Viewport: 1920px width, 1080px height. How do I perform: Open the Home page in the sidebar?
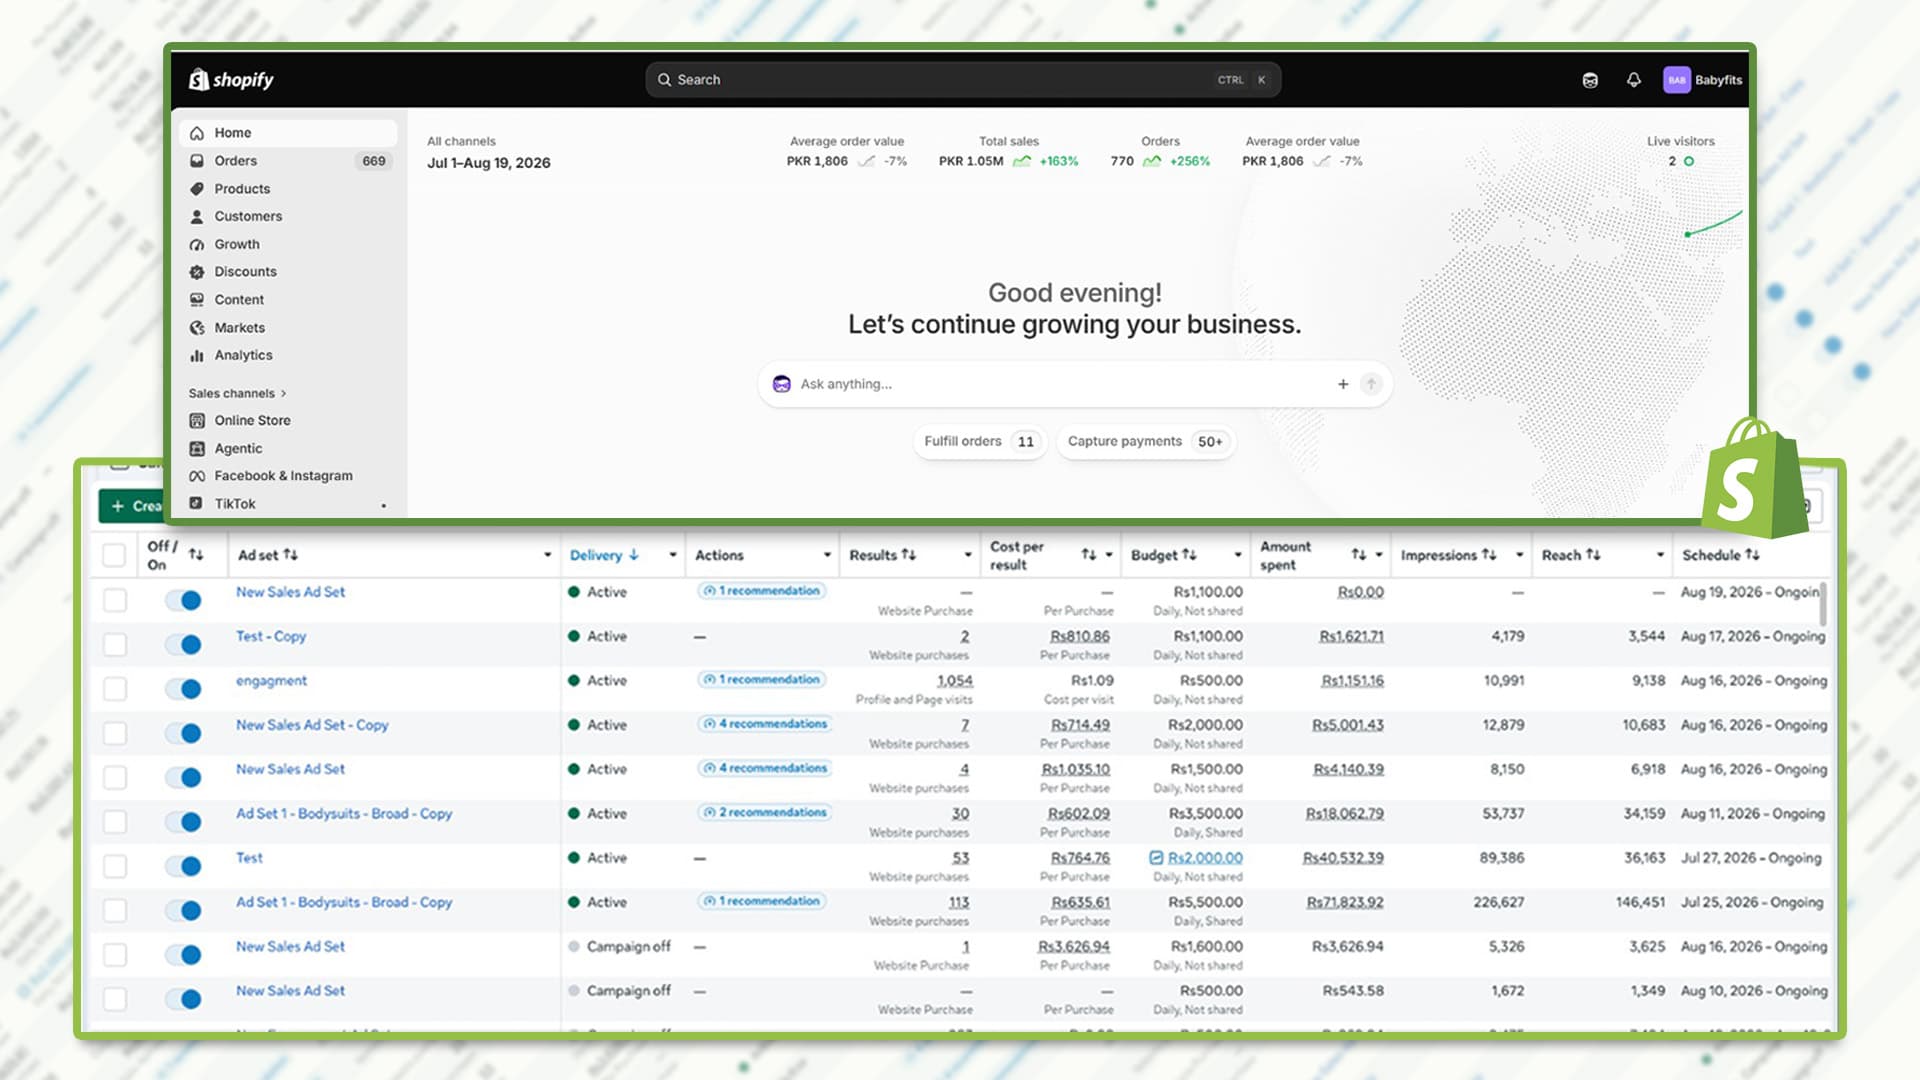point(288,133)
